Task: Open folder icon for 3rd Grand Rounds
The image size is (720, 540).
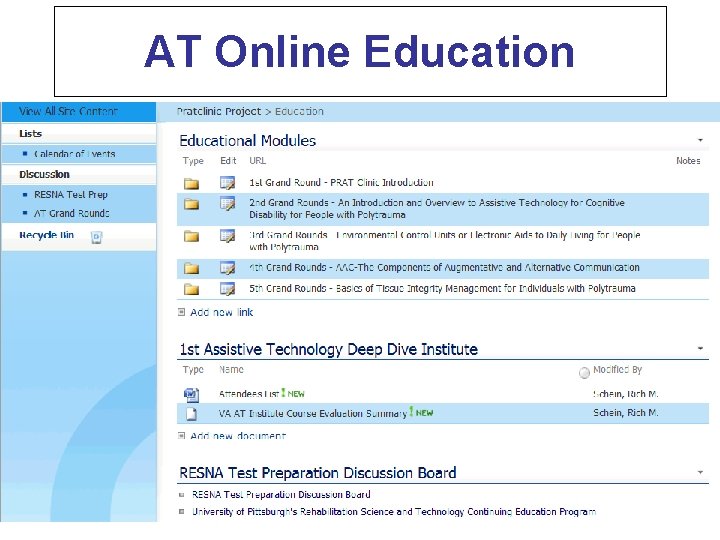Action: pos(191,236)
